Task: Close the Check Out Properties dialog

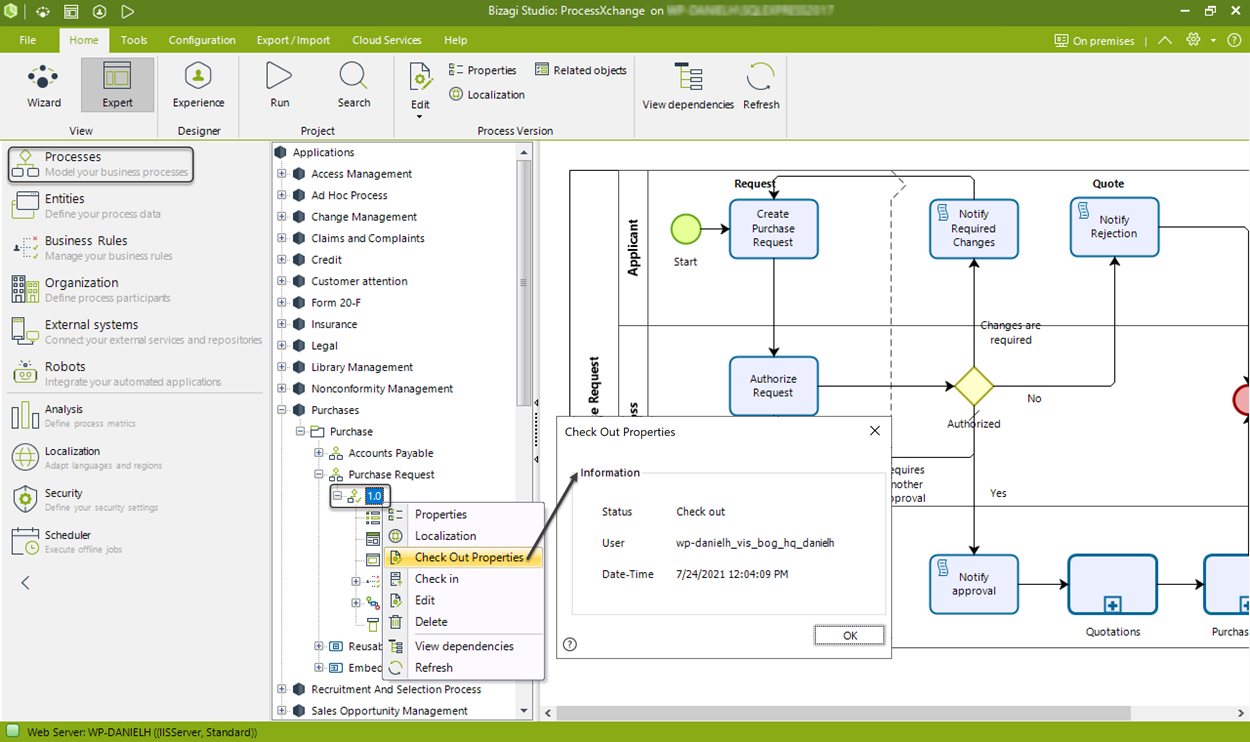Action: click(x=875, y=431)
